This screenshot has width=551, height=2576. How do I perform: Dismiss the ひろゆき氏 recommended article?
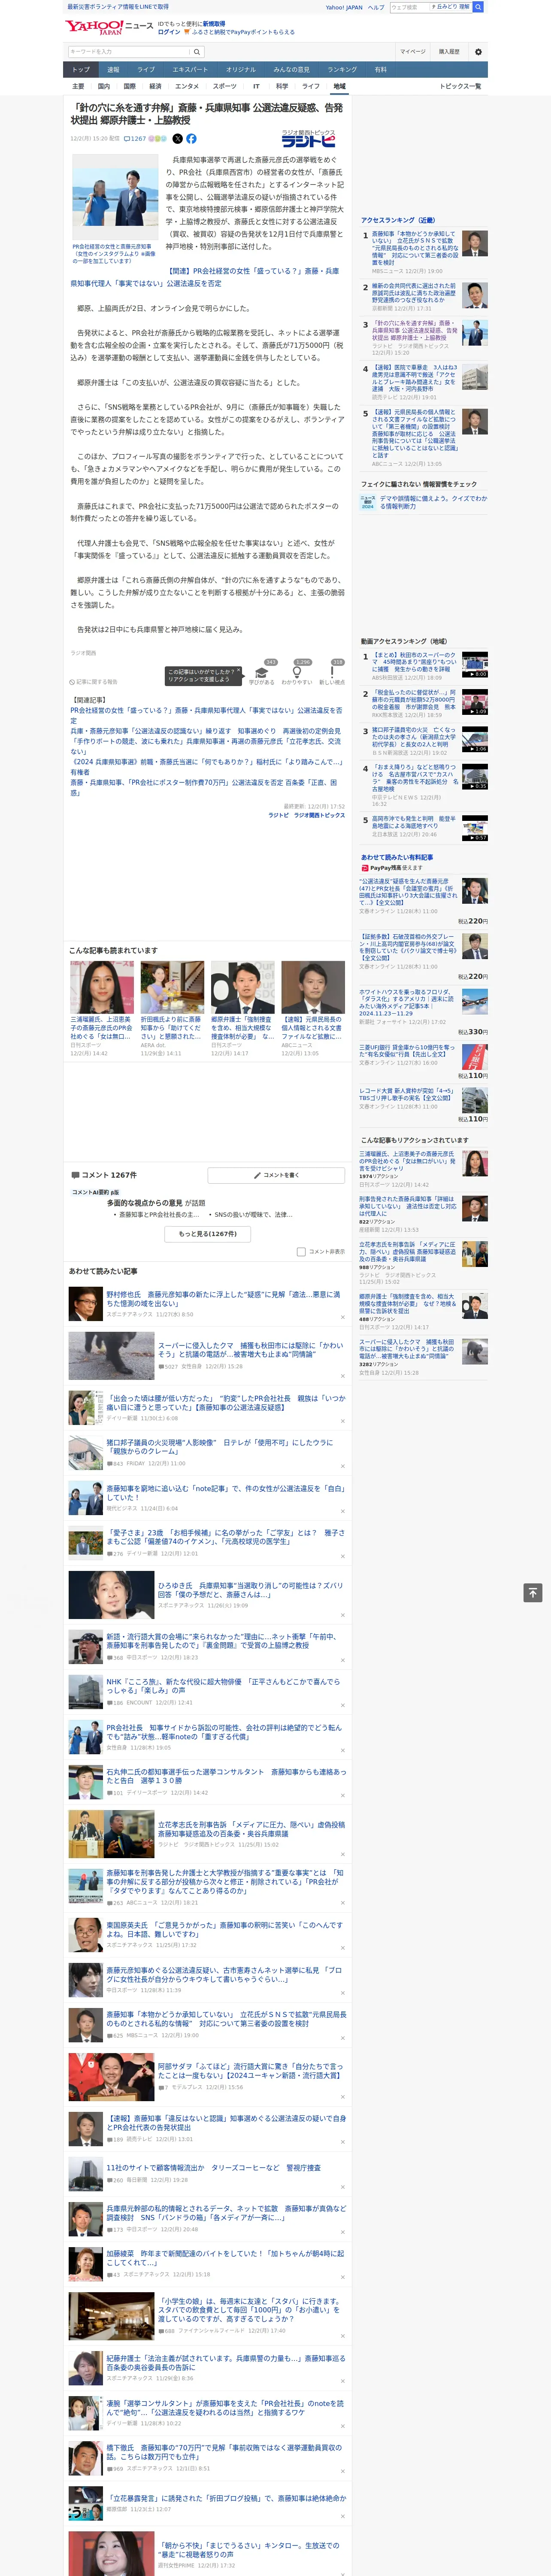pos(342,1616)
